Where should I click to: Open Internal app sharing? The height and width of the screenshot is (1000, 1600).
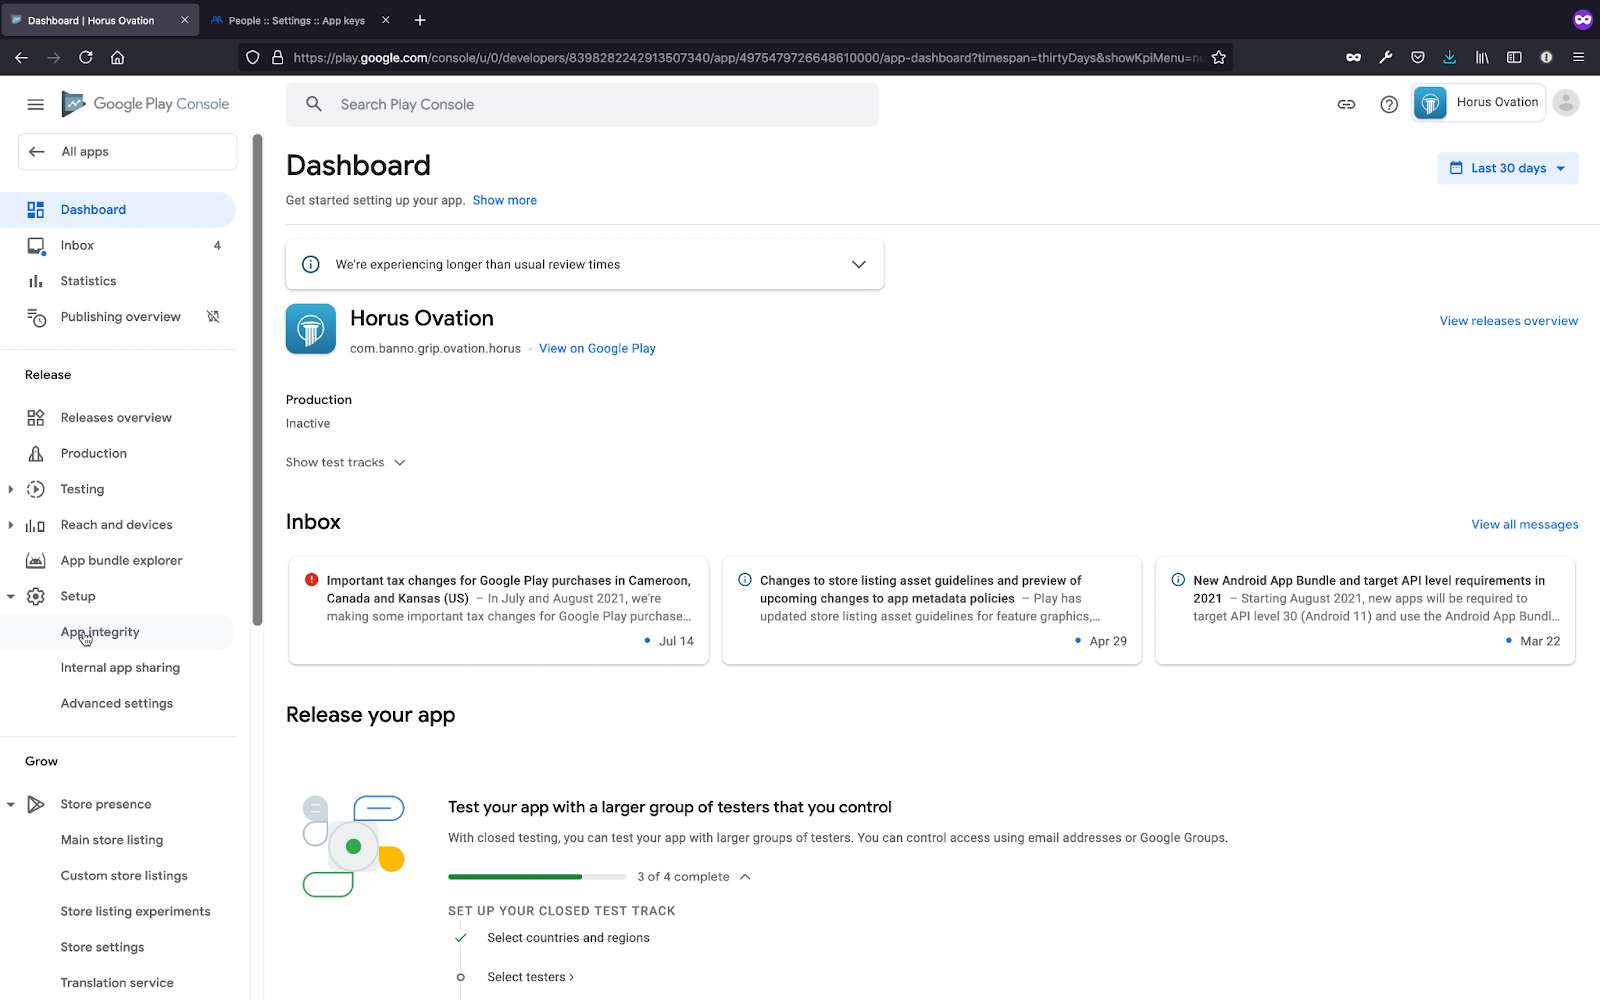[x=118, y=668]
